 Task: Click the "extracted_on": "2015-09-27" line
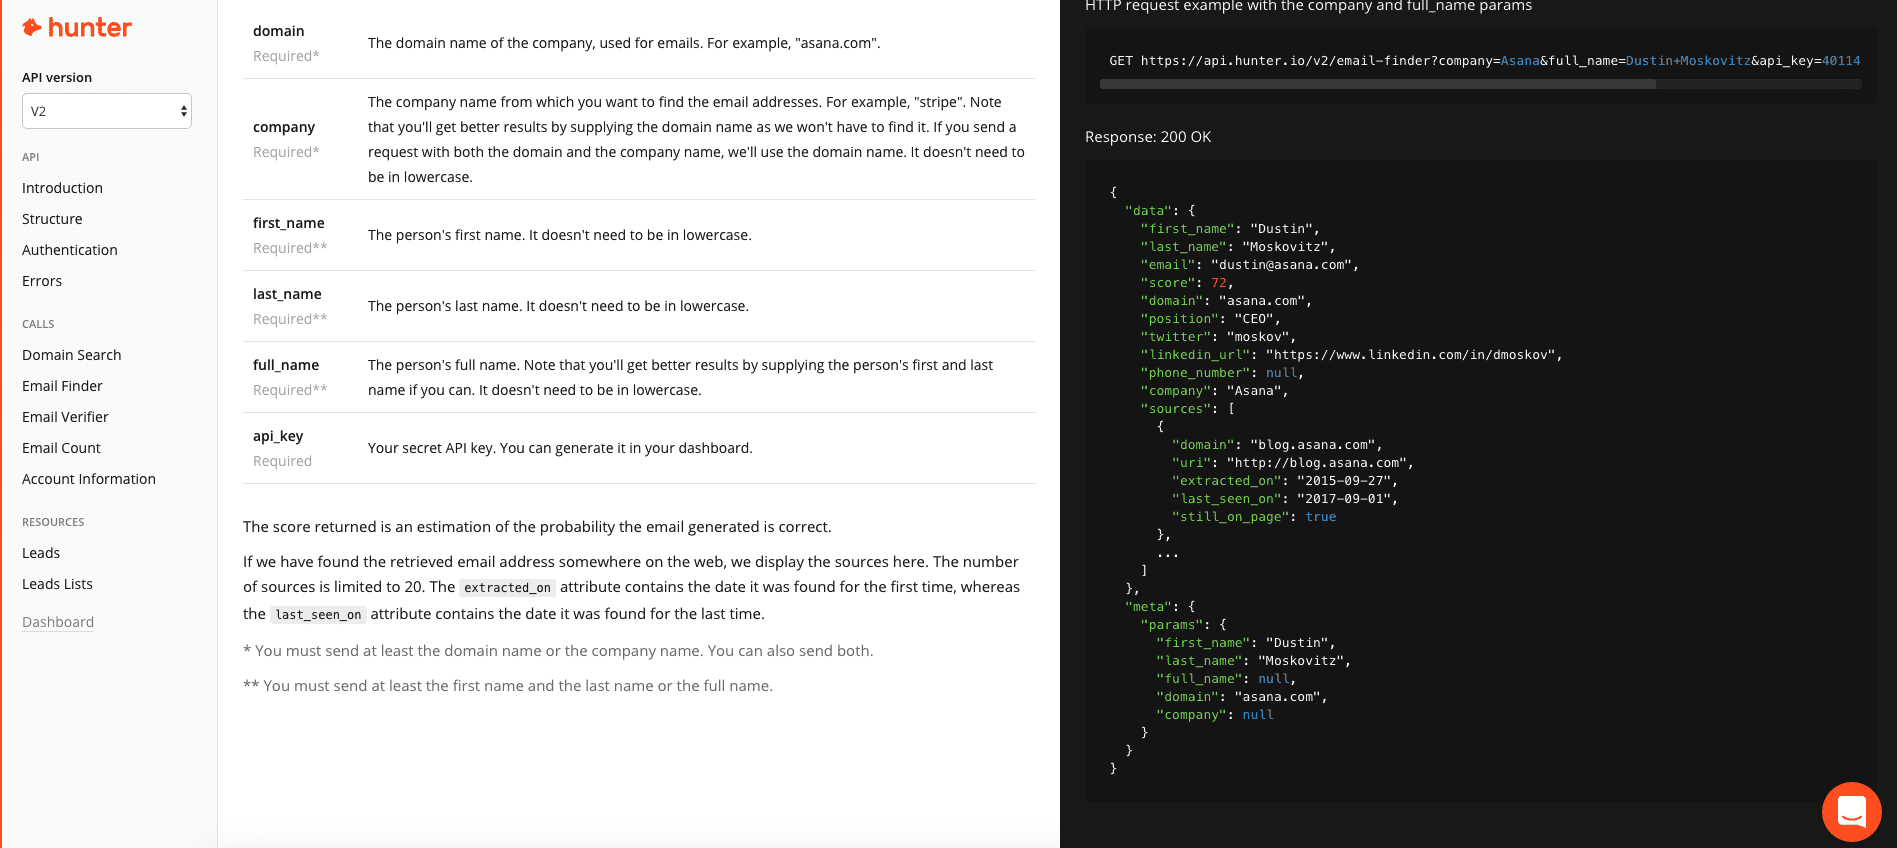[1285, 481]
